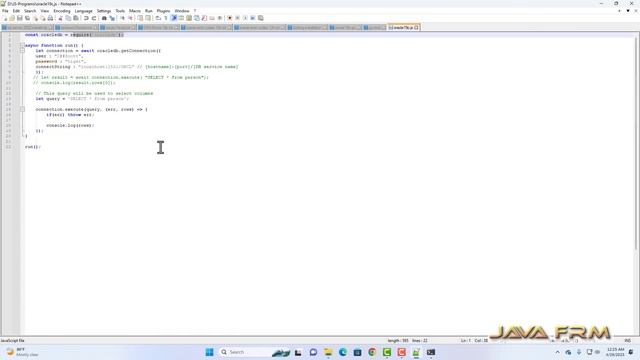Collapse the getConnection block fold marker
The height and width of the screenshot is (360, 640).
(x=22, y=51)
